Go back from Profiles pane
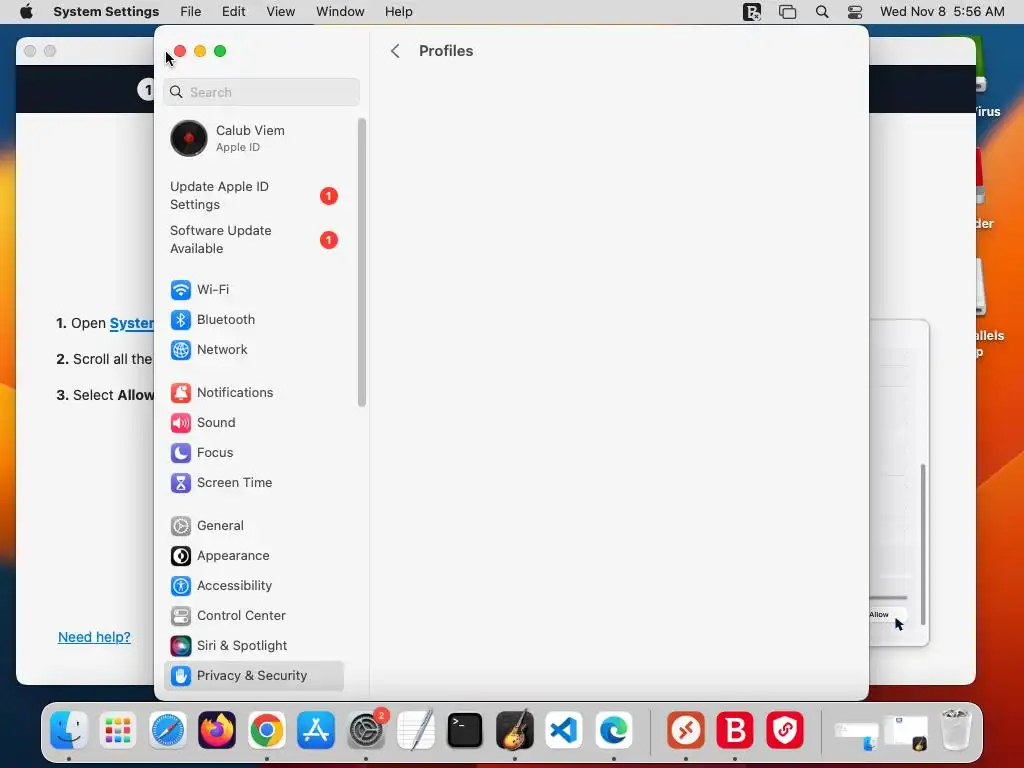 [394, 51]
